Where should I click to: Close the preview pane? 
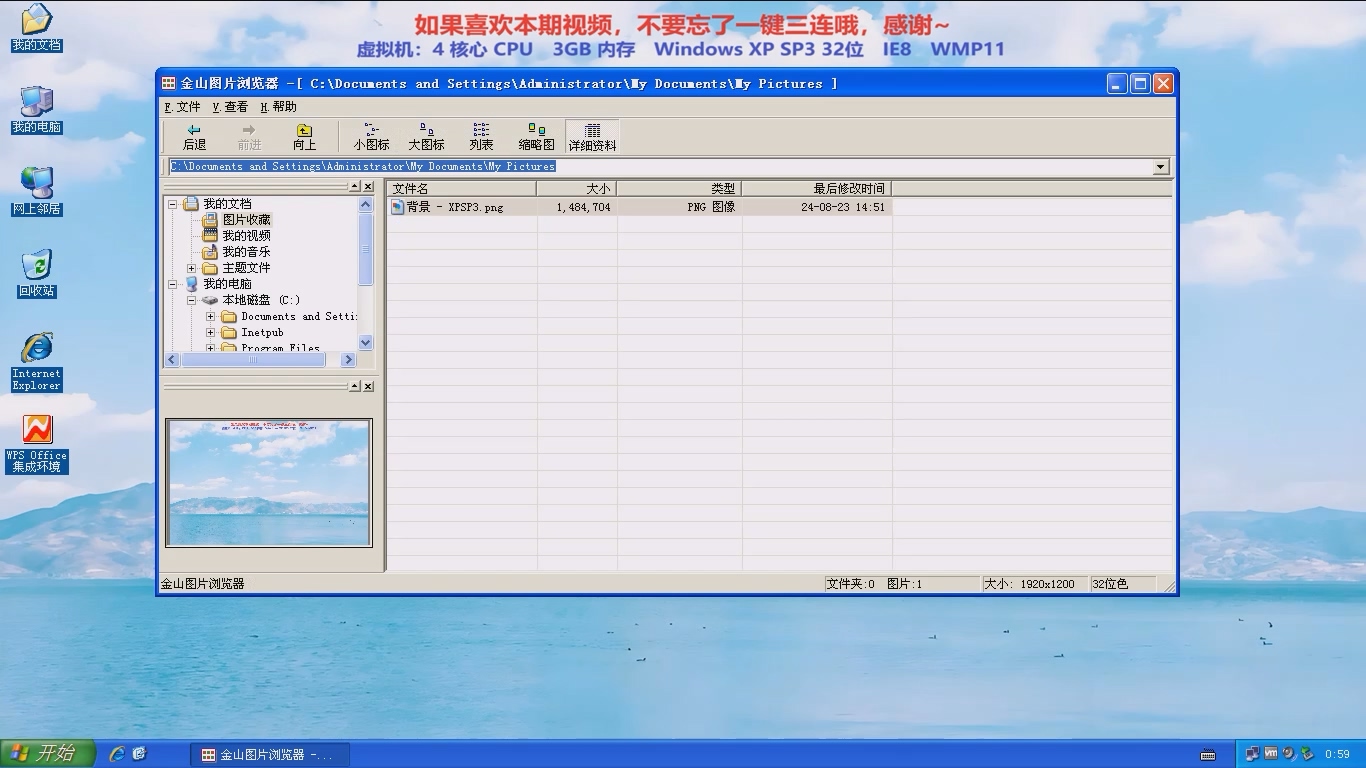click(368, 386)
